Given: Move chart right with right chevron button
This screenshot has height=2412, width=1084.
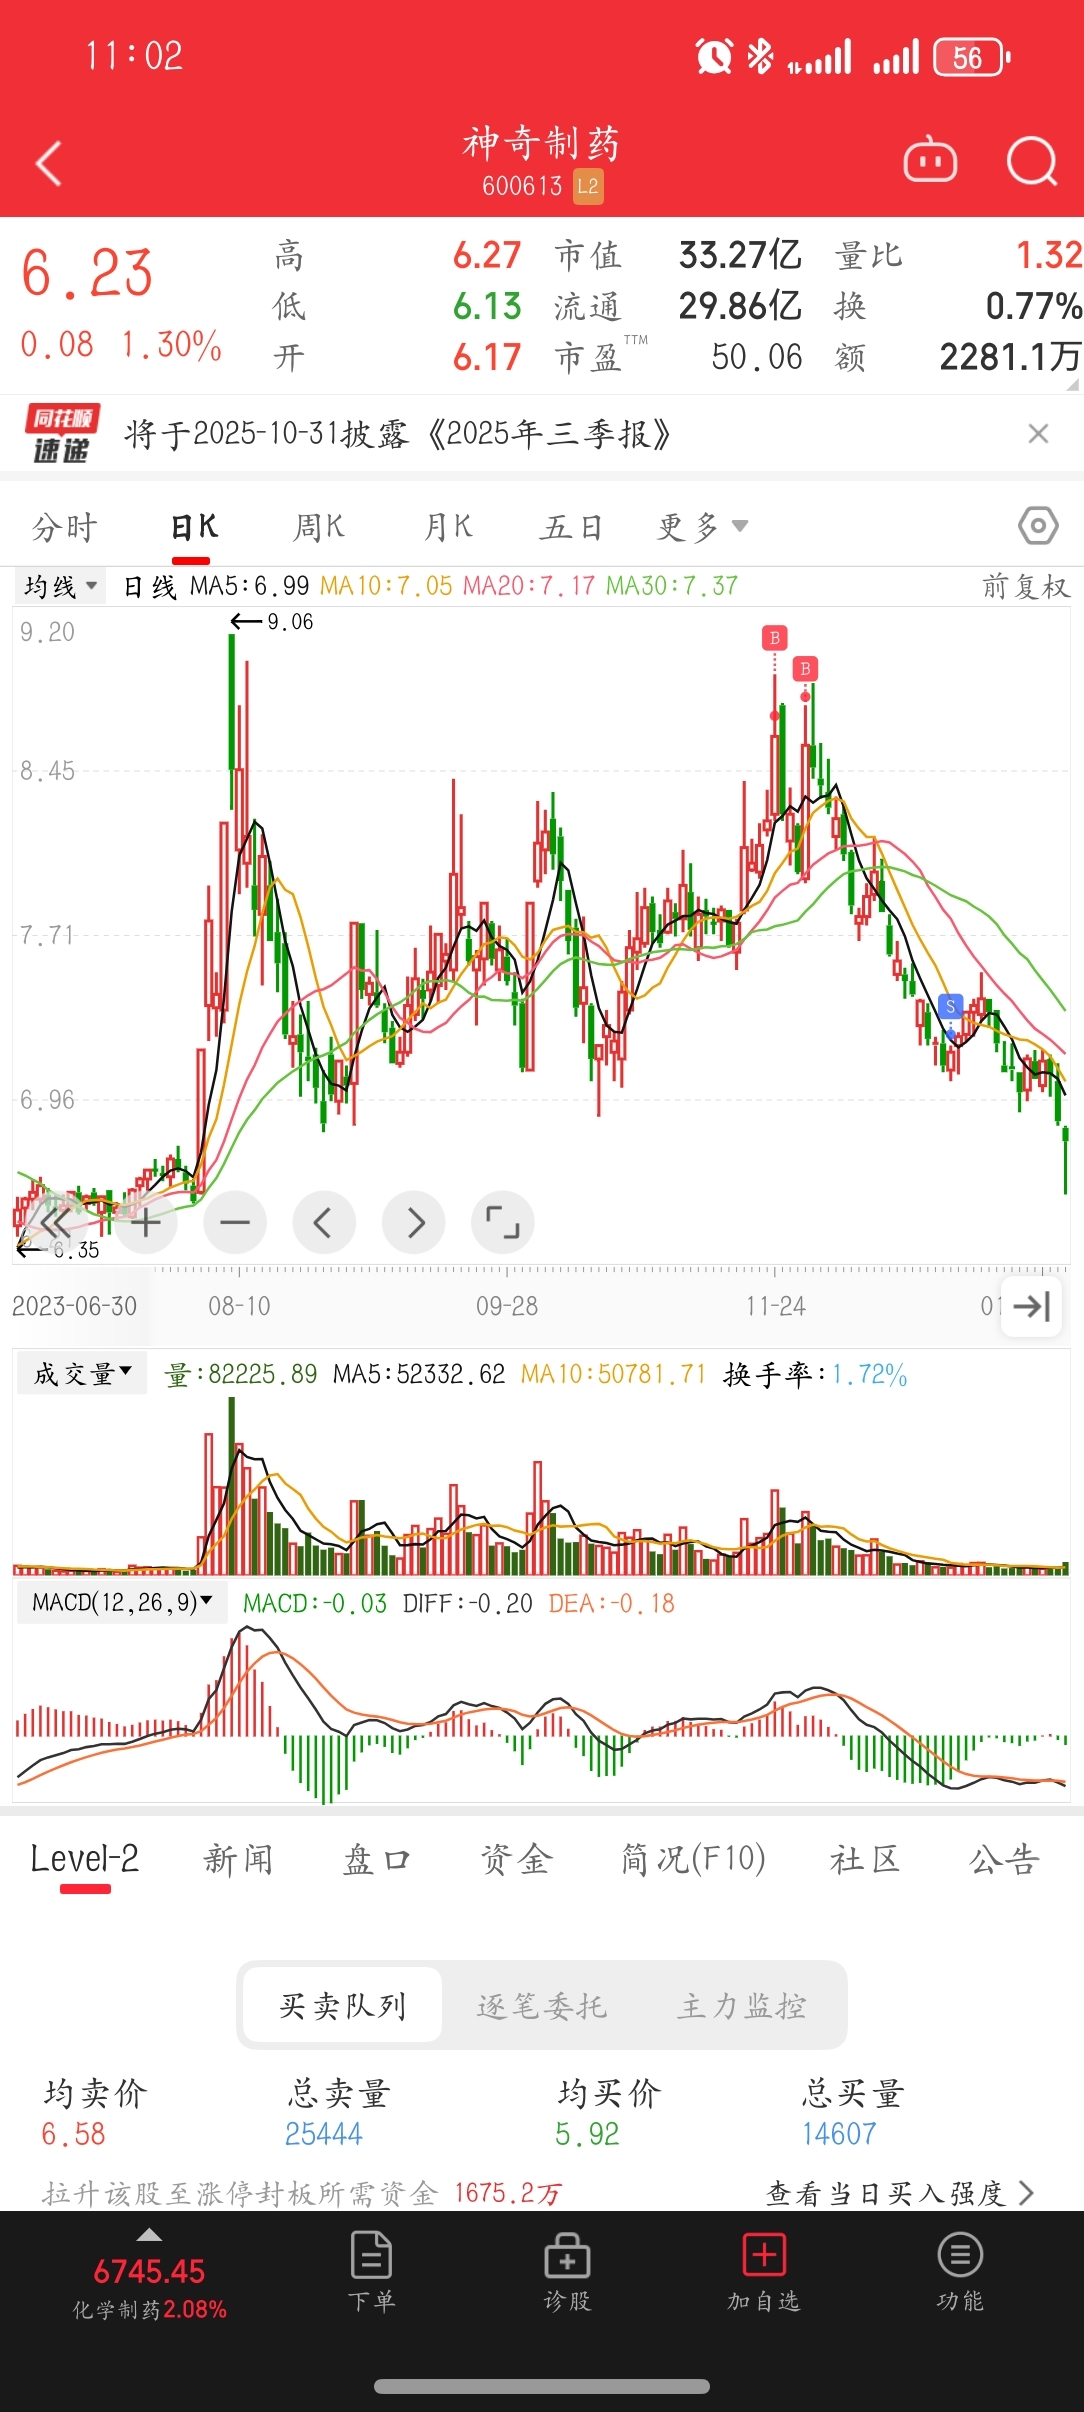Looking at the screenshot, I should point(414,1223).
